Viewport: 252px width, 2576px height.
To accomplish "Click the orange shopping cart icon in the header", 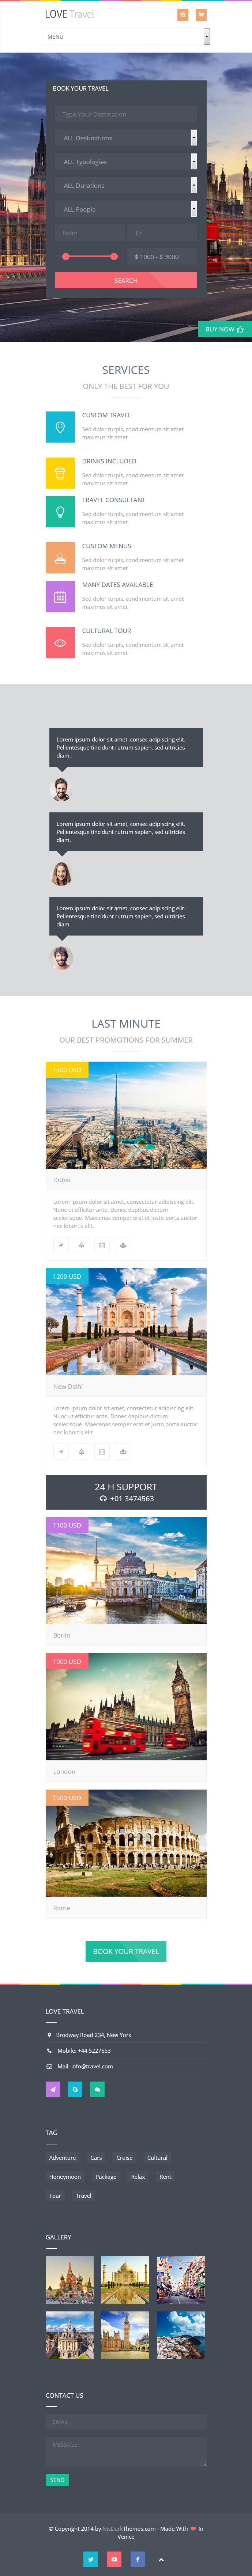I will click(201, 15).
